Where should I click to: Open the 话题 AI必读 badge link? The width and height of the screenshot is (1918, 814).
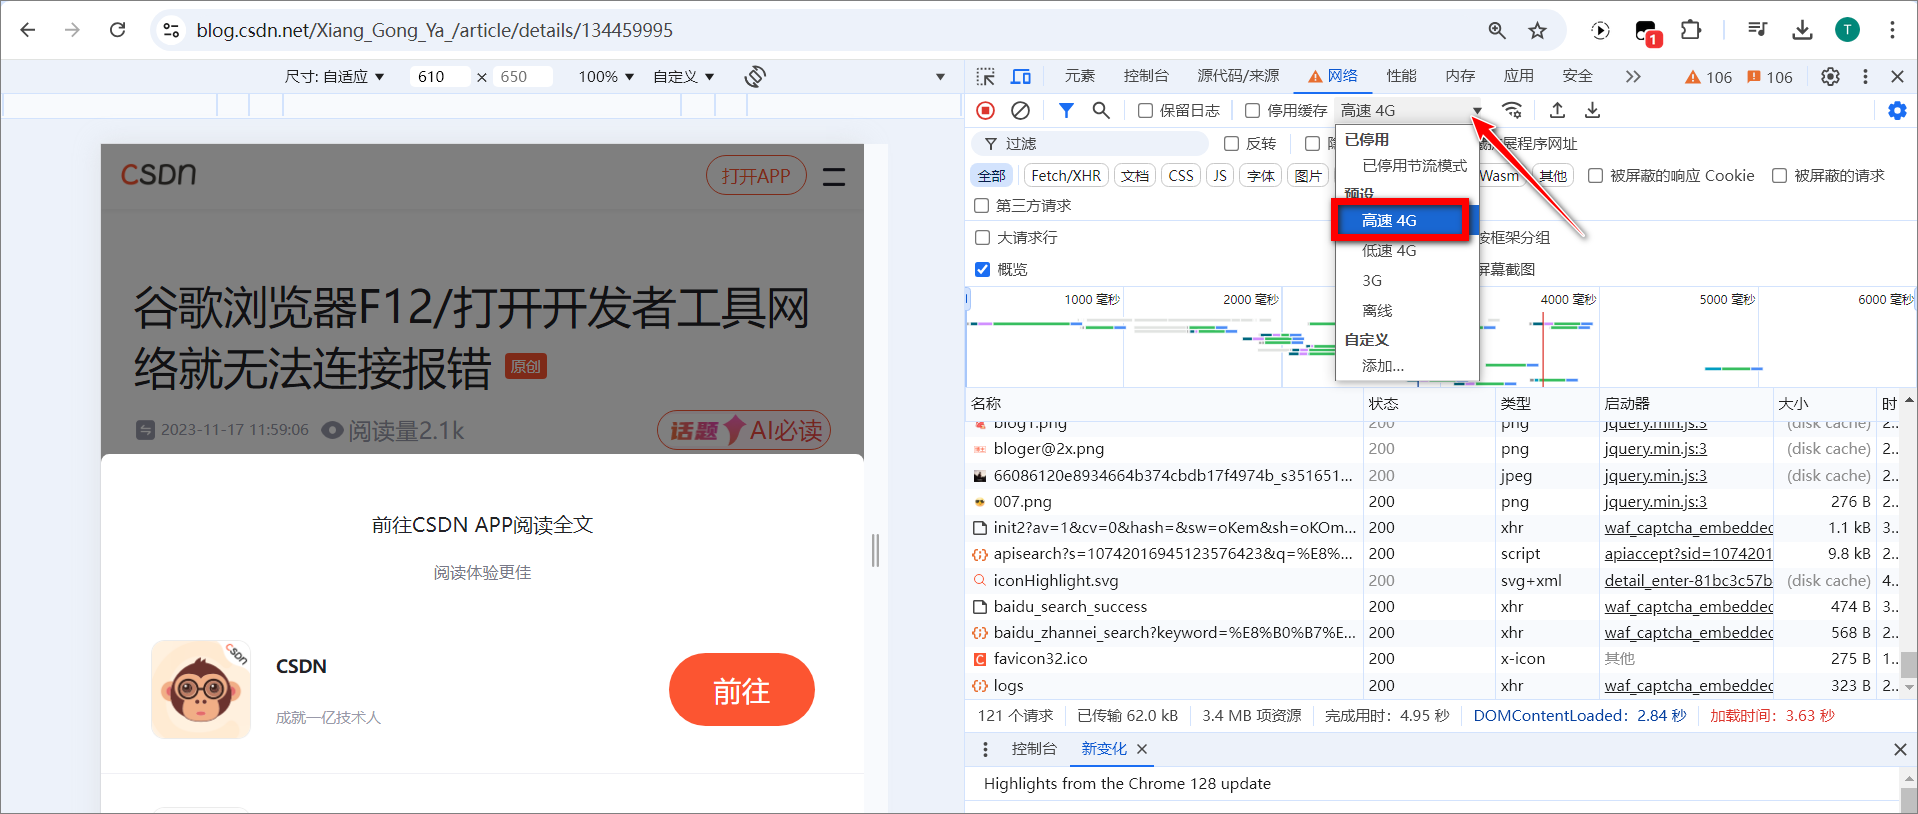coord(744,430)
